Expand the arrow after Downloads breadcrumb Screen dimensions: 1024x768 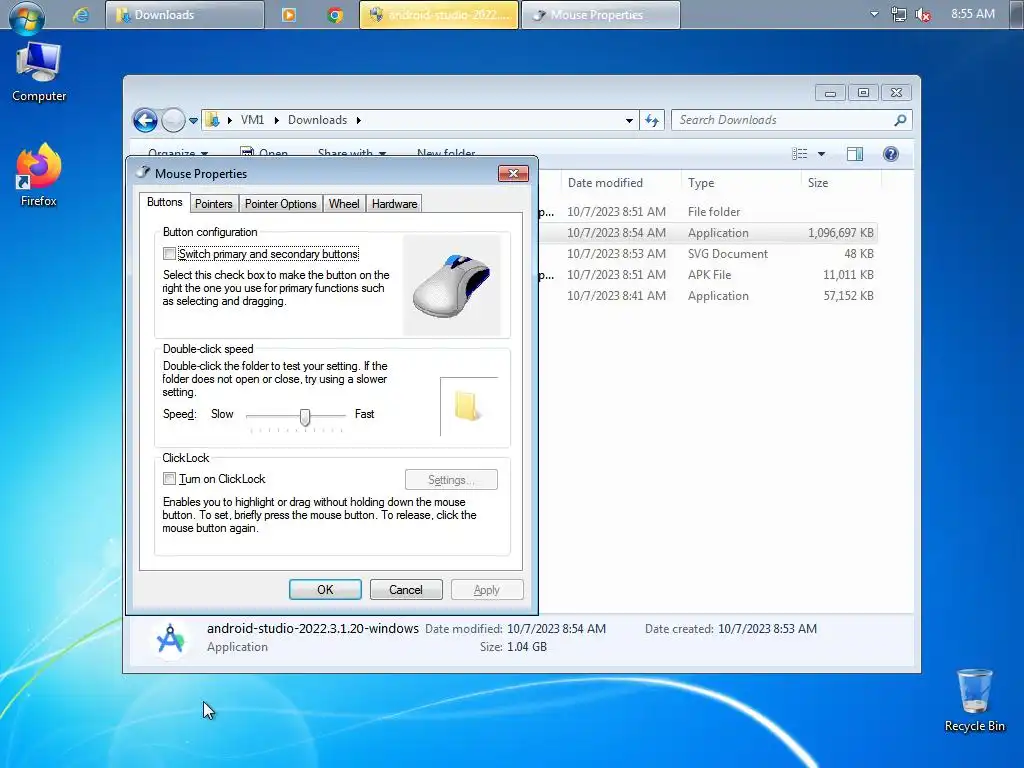359,120
